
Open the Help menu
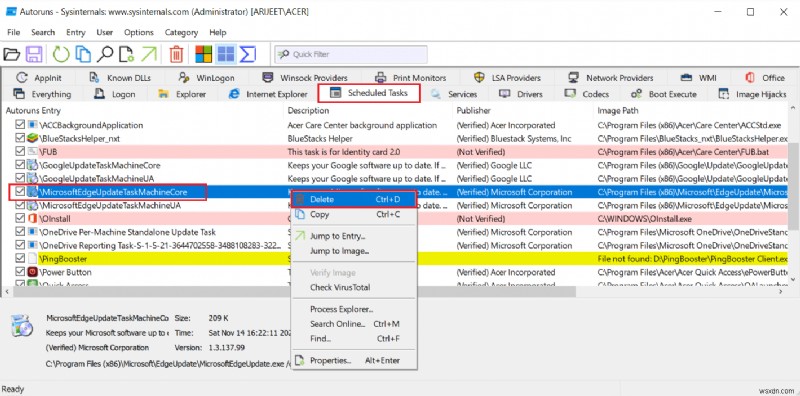[x=218, y=32]
